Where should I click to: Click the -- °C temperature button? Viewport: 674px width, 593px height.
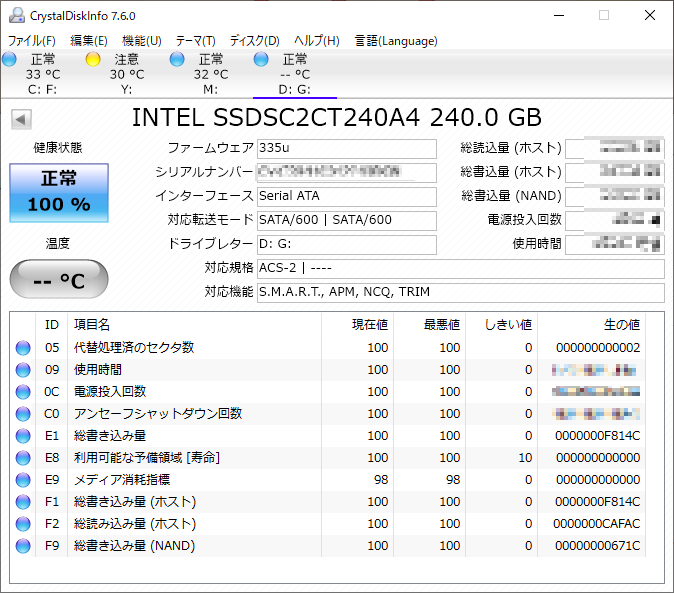coord(59,279)
